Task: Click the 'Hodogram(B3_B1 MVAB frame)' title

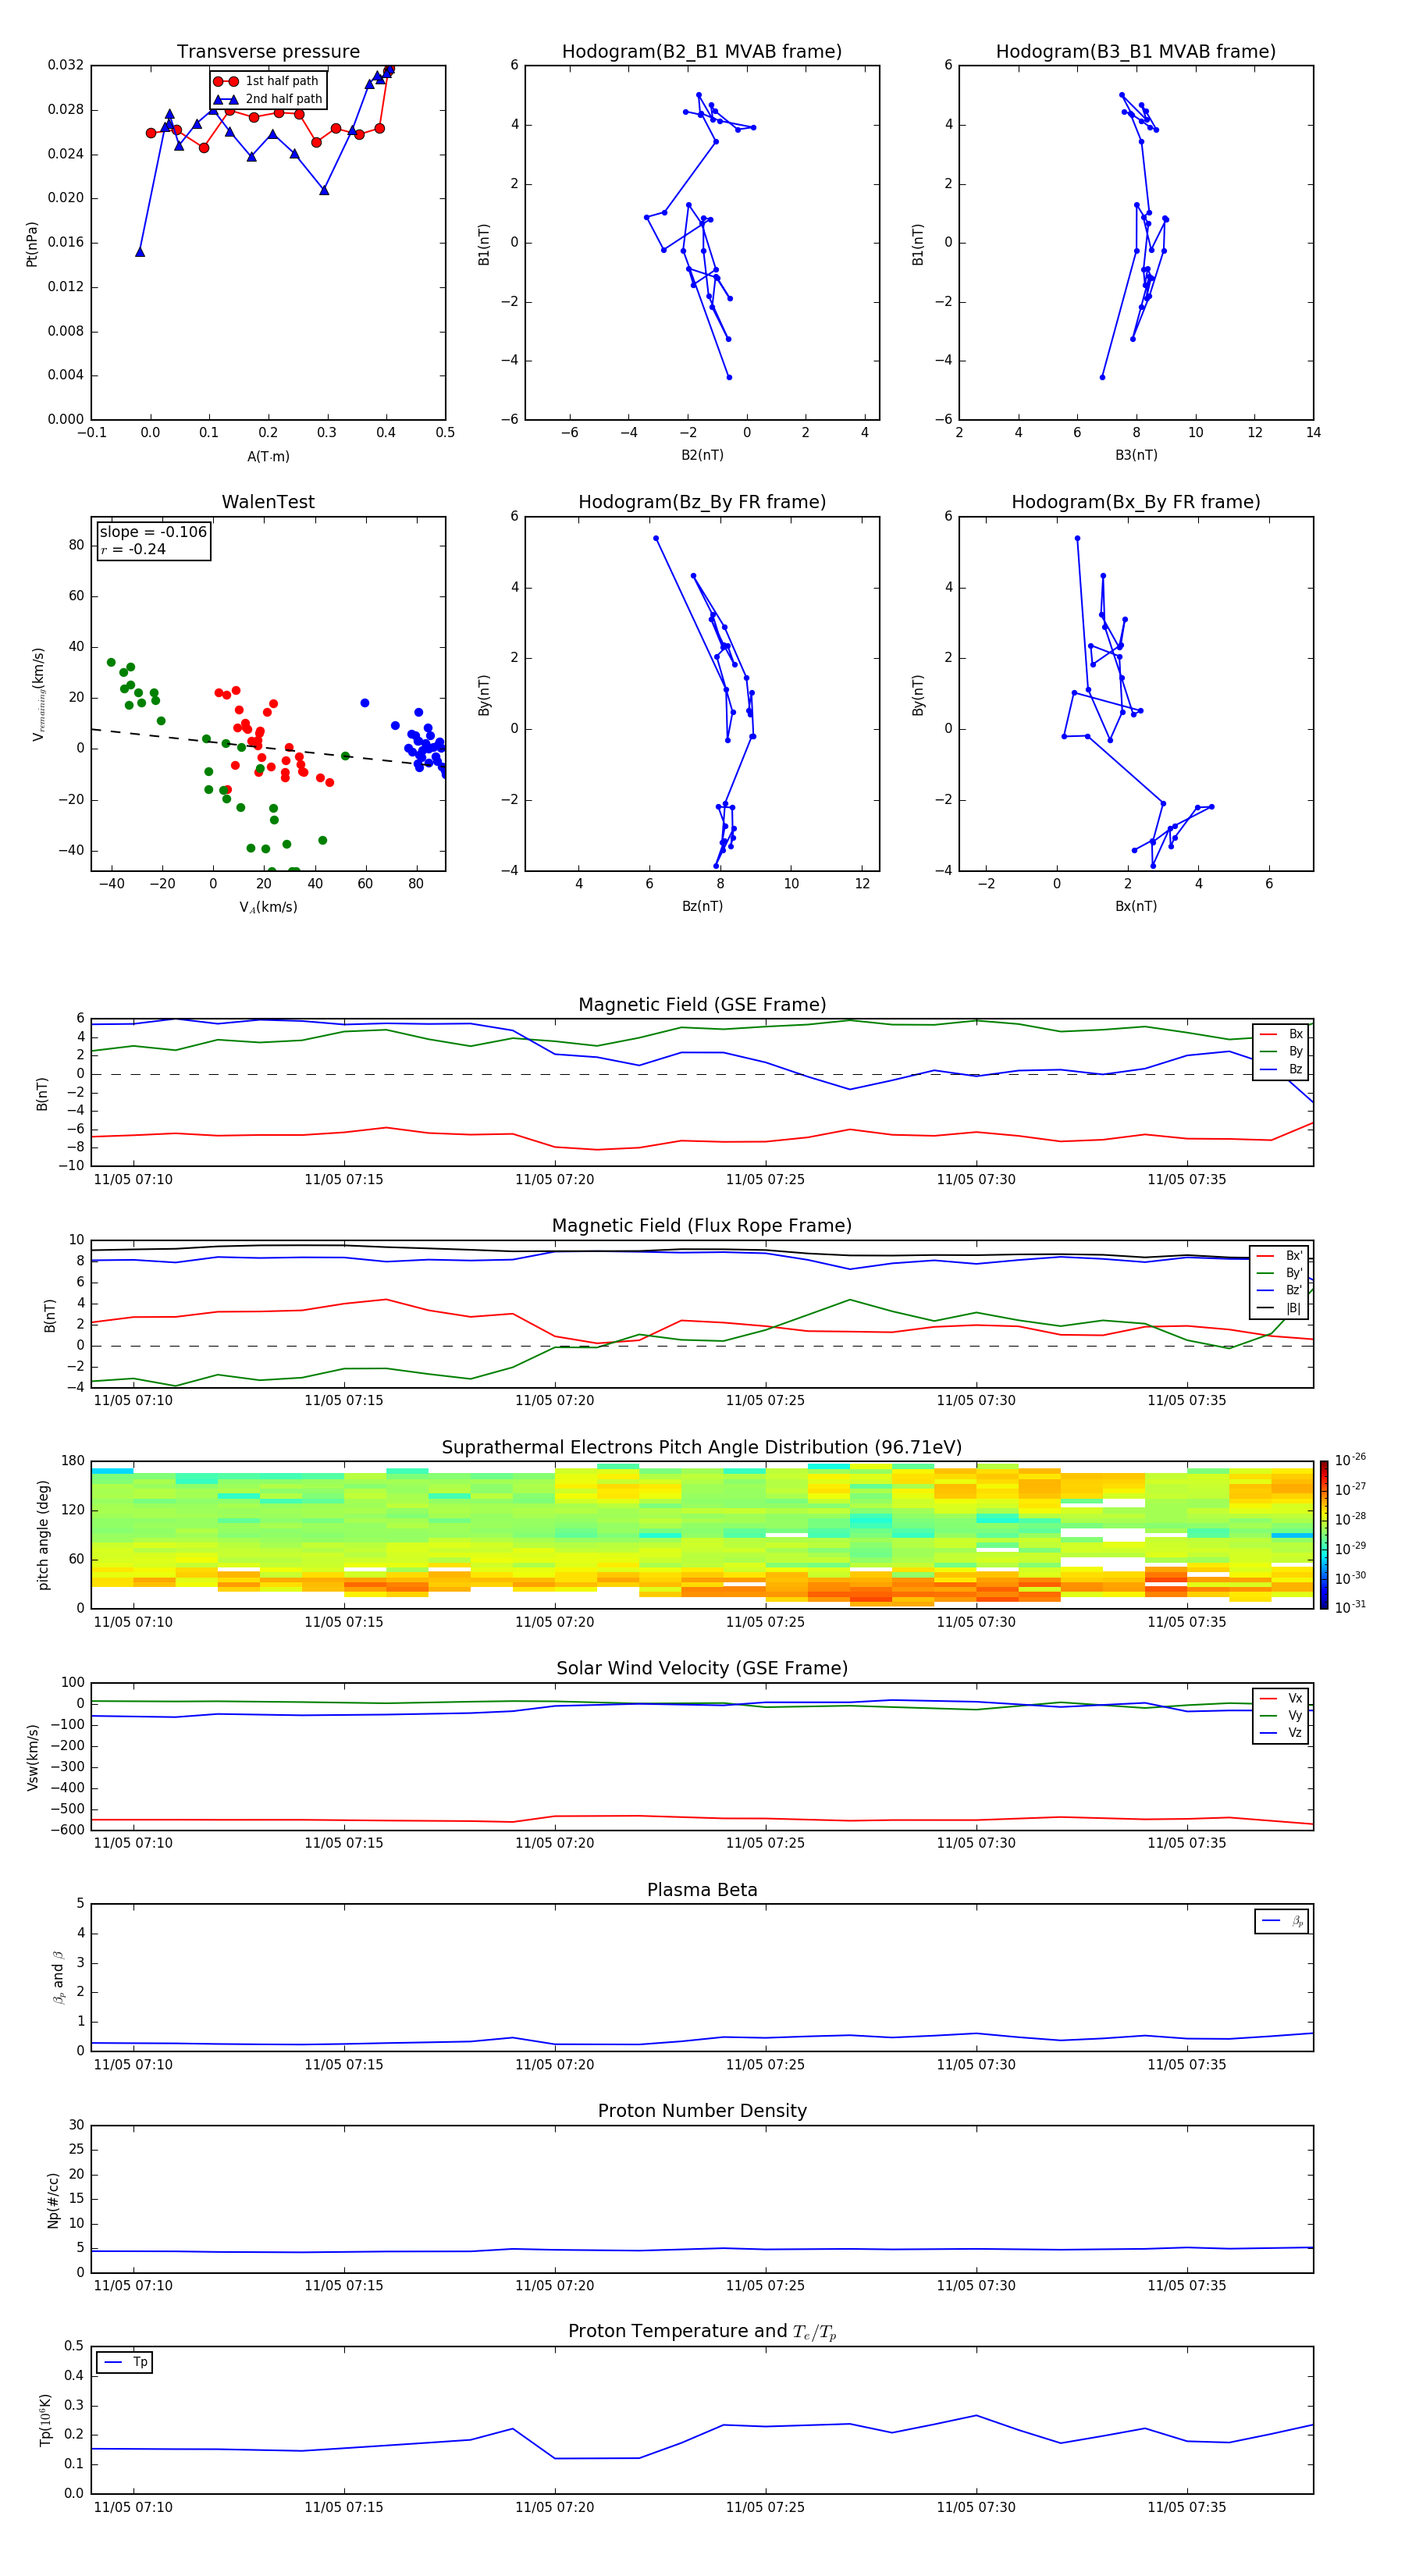Action: (x=1136, y=52)
